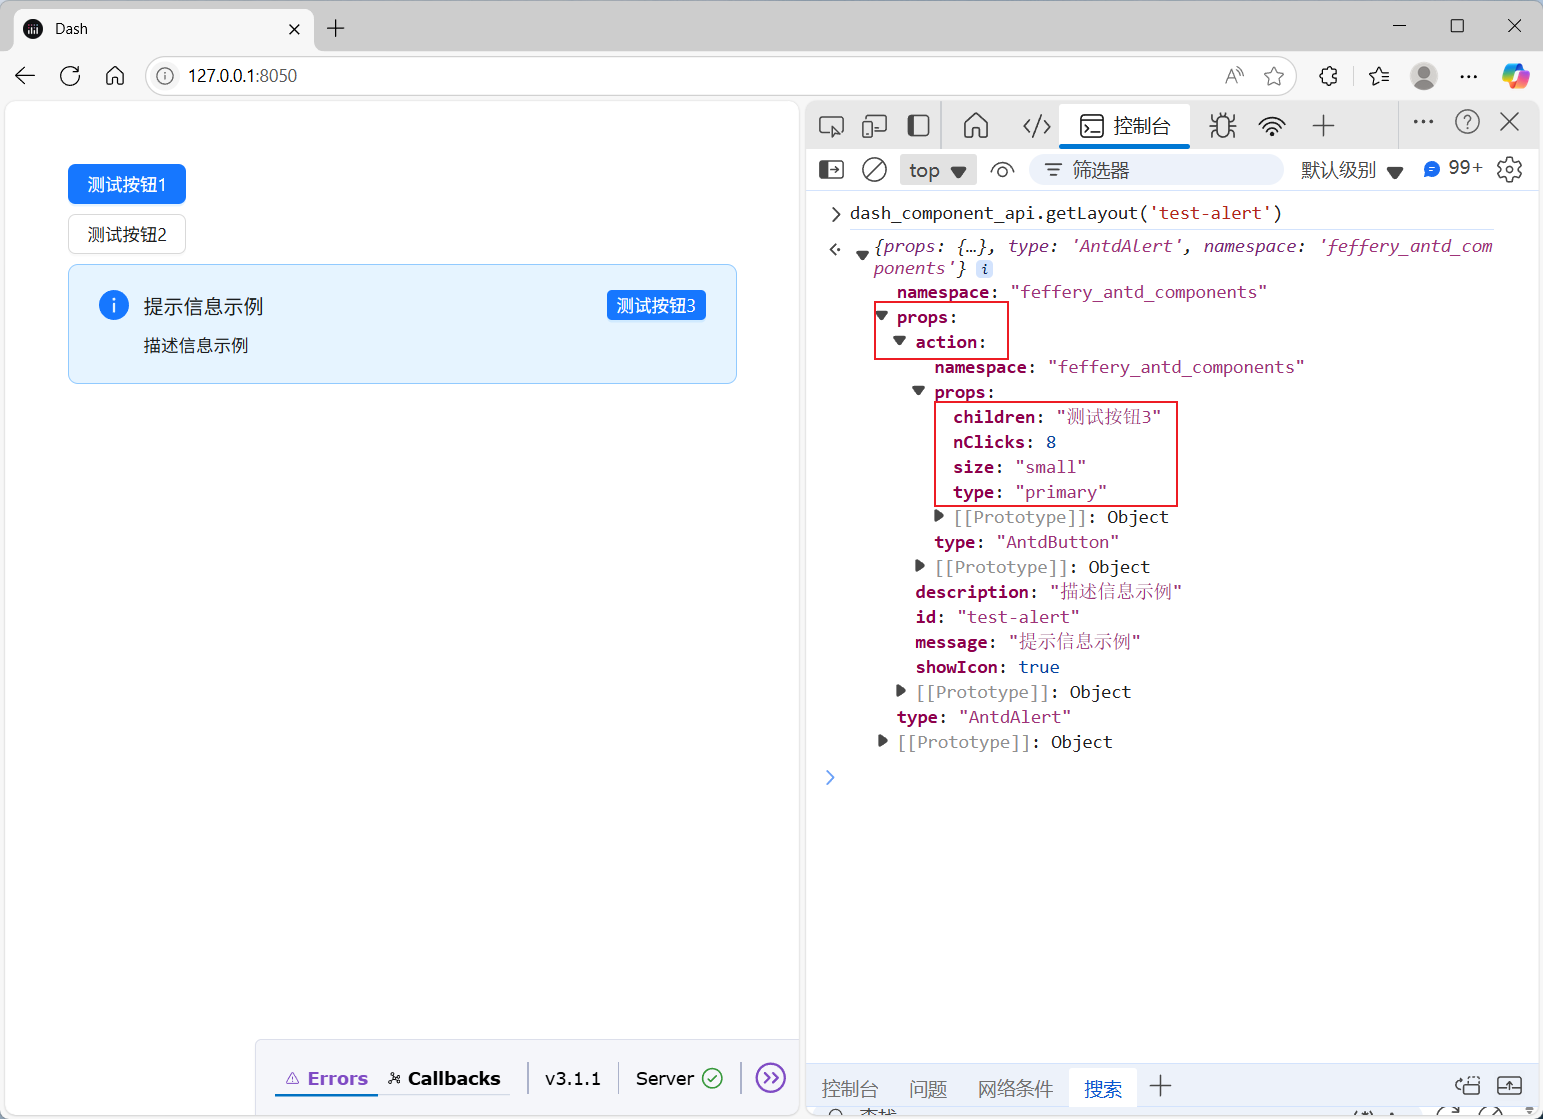Open the network wifi icon panel
Screen dimensions: 1543x1119
[x=1272, y=126]
